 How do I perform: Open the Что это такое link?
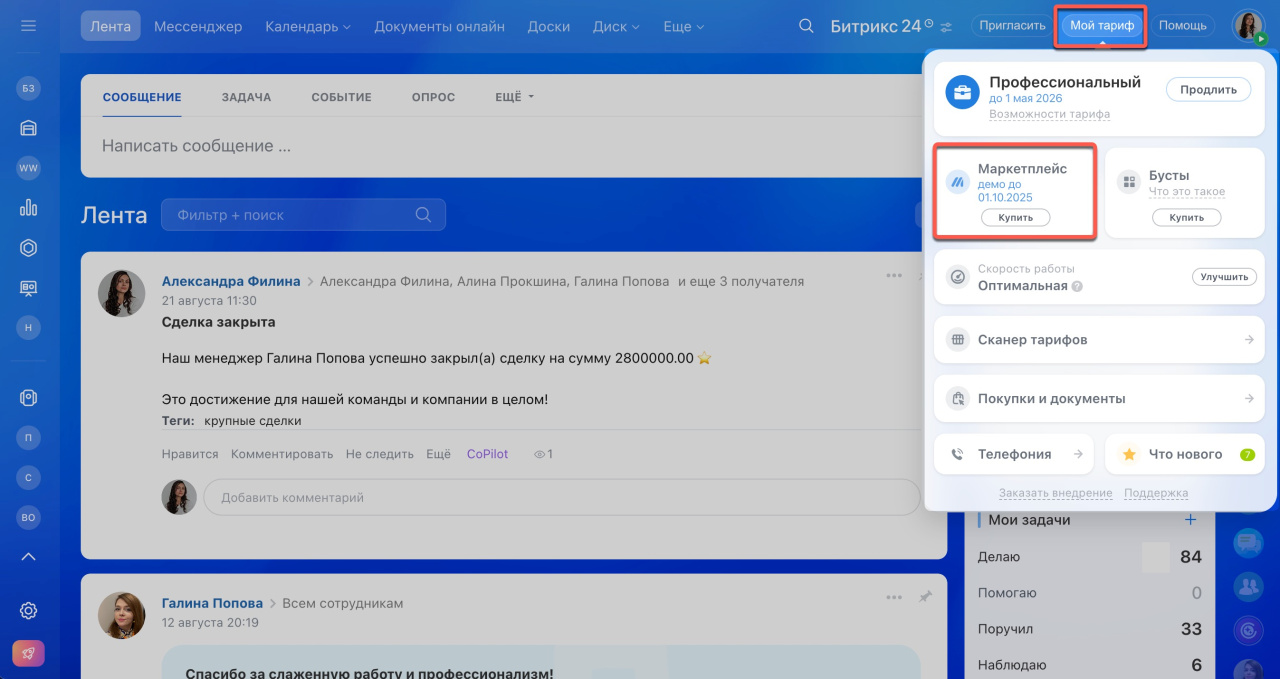tap(1186, 192)
